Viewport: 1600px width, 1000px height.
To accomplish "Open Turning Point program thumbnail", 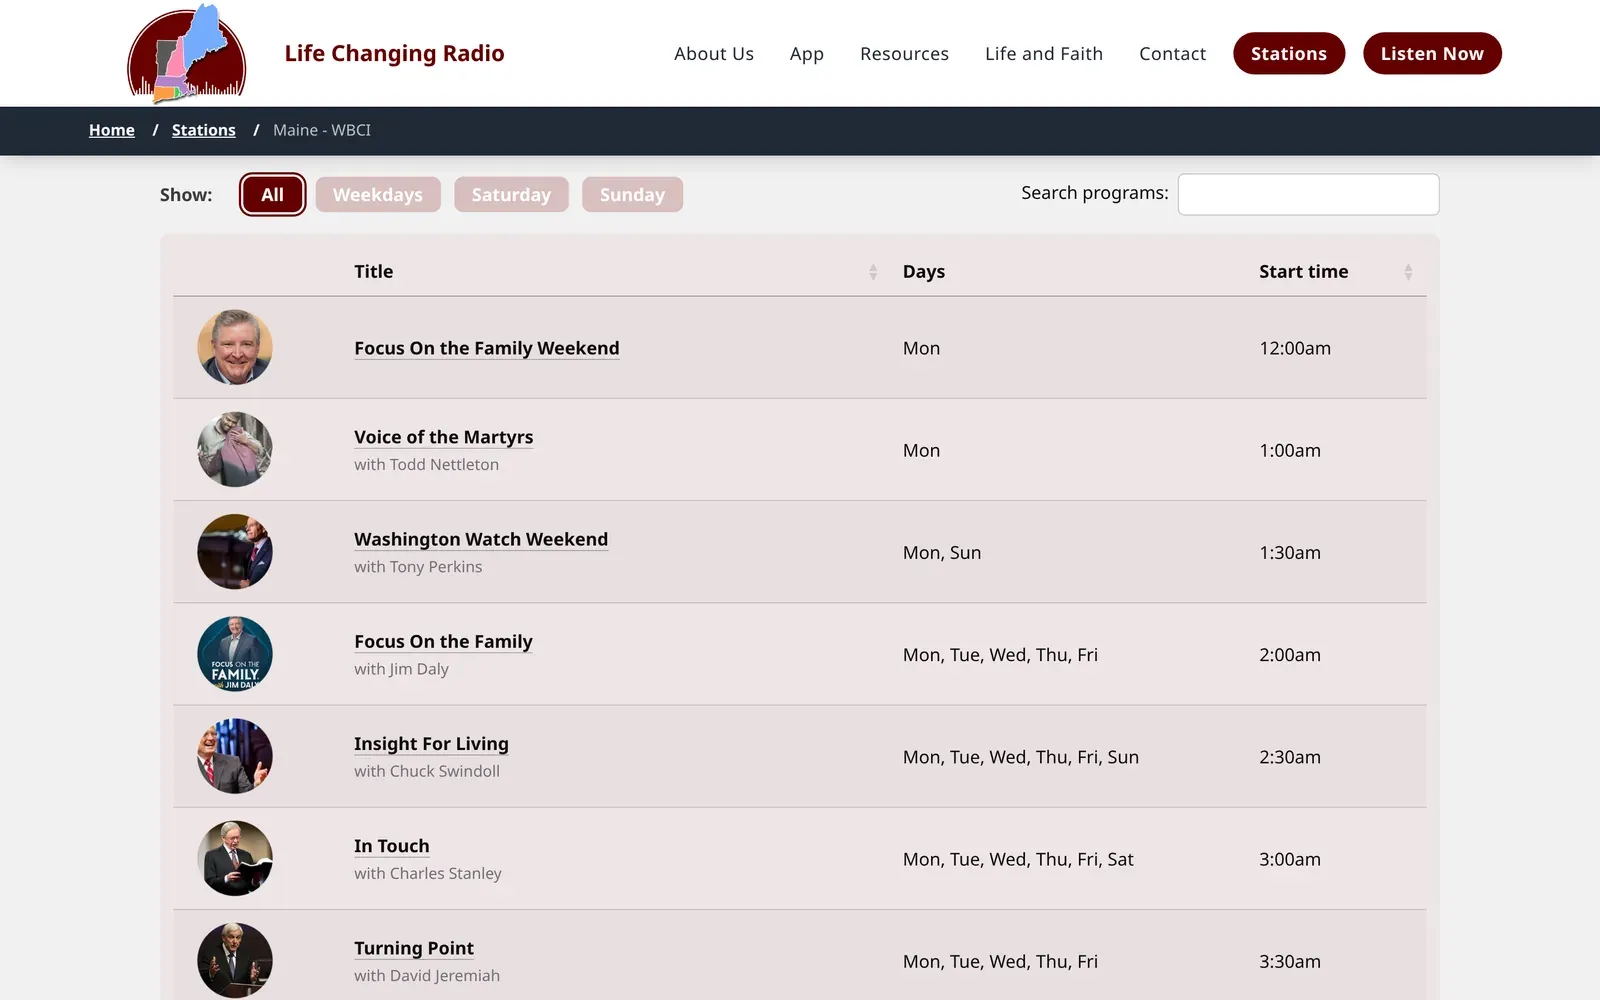I will point(235,960).
